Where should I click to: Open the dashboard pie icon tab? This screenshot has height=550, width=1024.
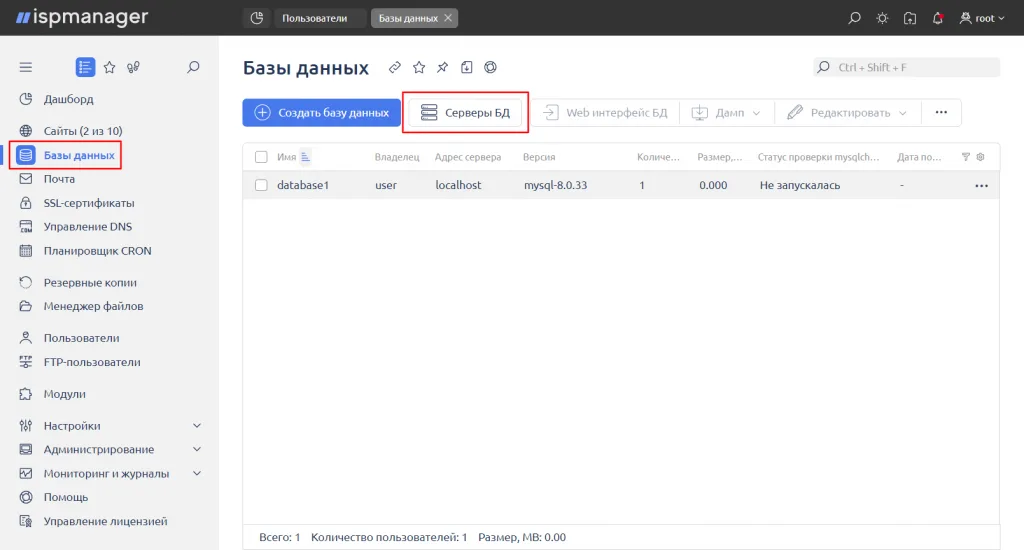click(257, 18)
